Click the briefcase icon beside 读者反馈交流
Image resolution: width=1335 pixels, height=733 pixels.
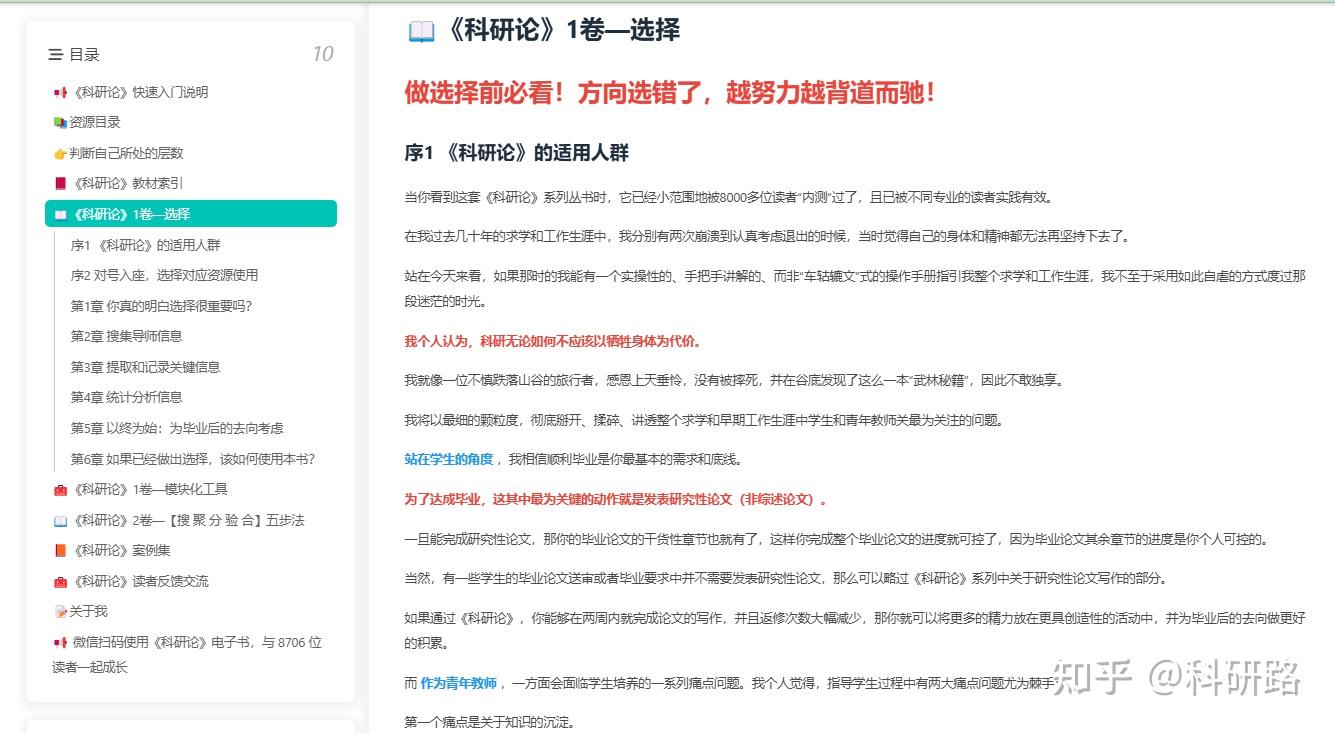pyautogui.click(x=61, y=580)
